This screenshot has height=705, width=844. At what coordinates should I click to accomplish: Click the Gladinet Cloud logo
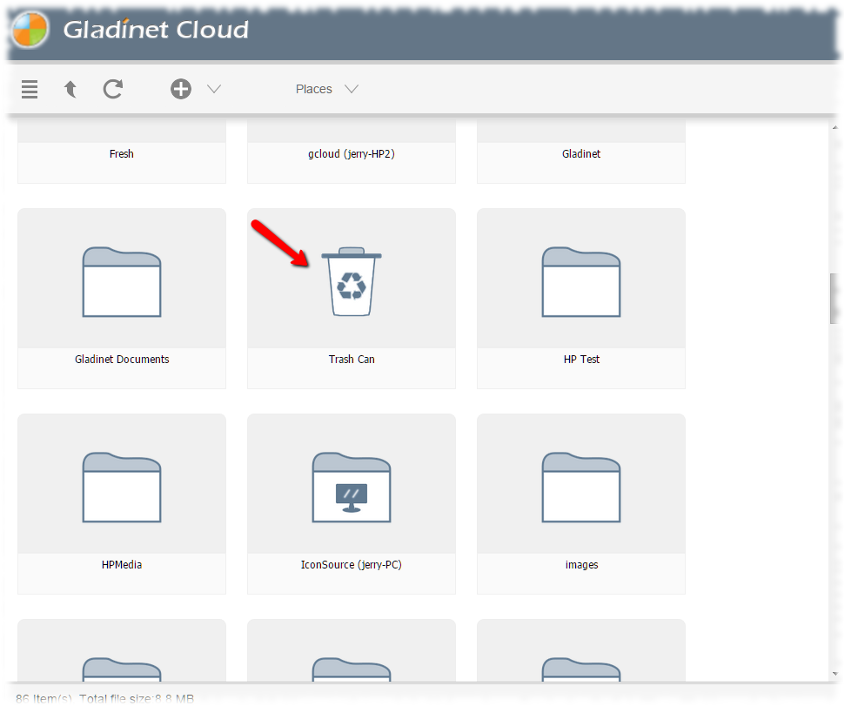30,29
